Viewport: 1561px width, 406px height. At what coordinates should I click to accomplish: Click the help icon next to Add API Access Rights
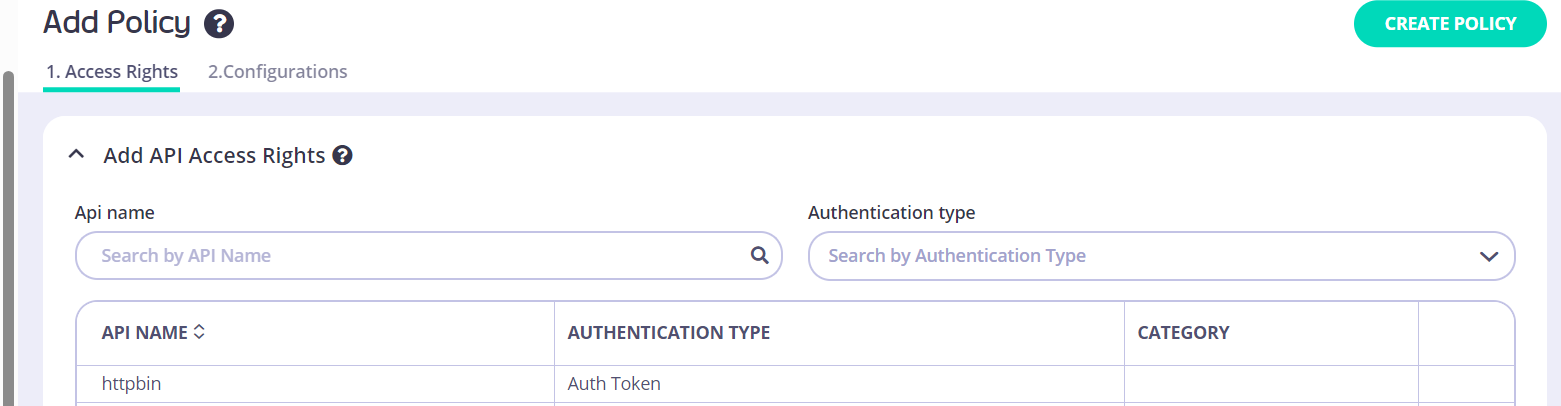point(343,156)
